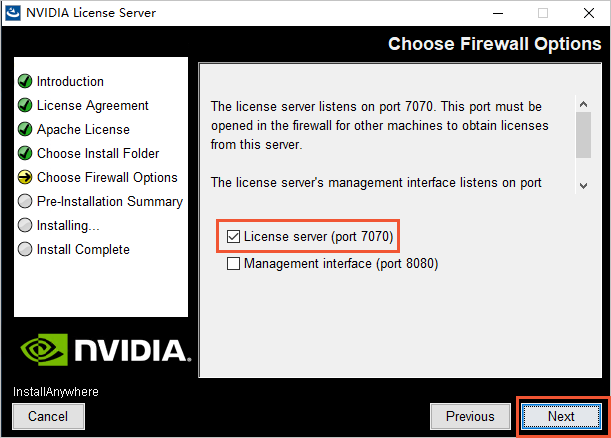
Task: Enable Management interface port 8080 checkbox
Action: (234, 264)
